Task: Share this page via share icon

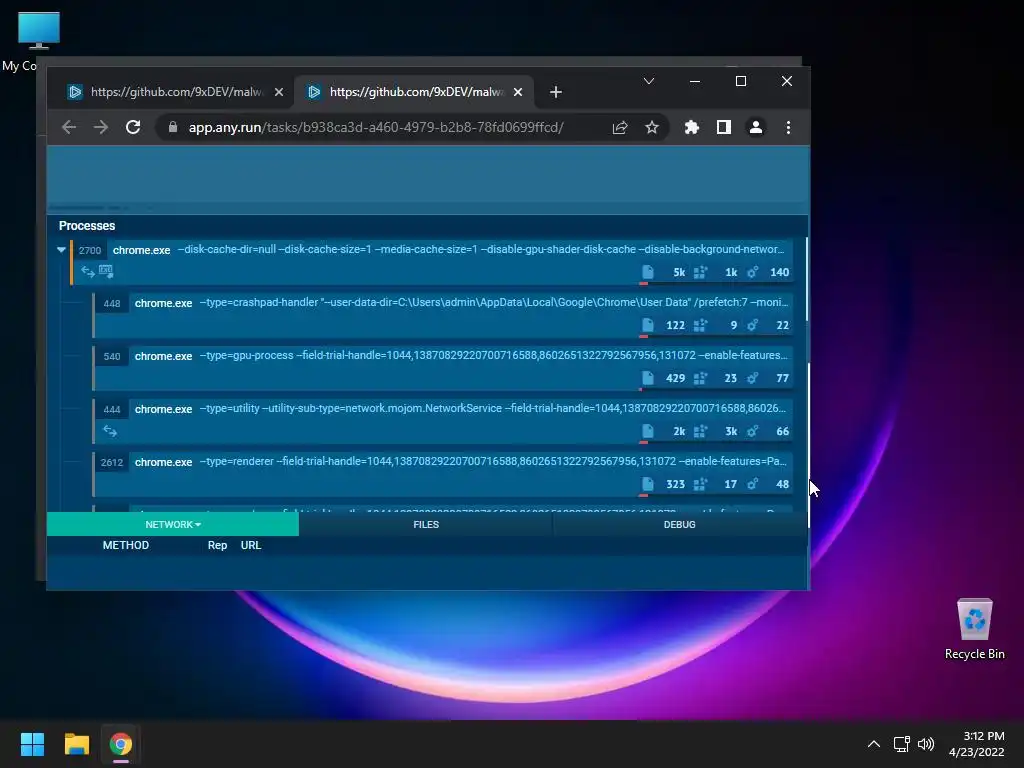Action: click(620, 127)
